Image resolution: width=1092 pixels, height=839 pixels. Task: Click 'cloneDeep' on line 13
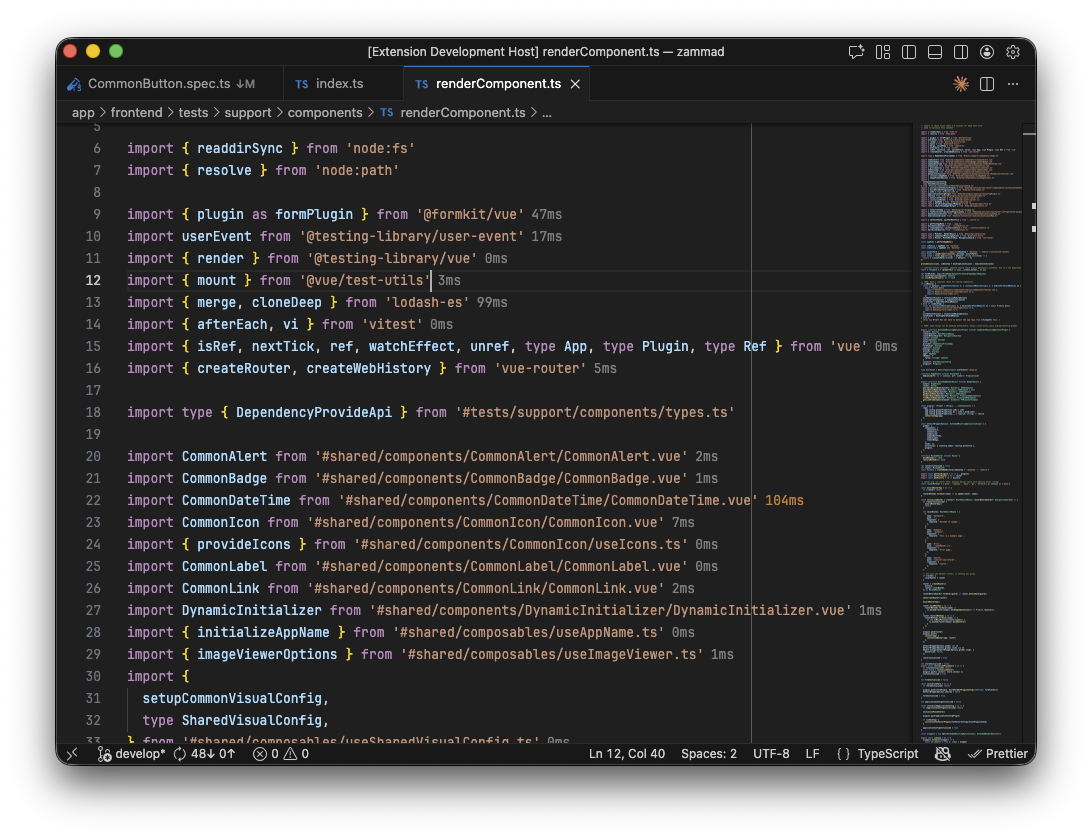[287, 303]
